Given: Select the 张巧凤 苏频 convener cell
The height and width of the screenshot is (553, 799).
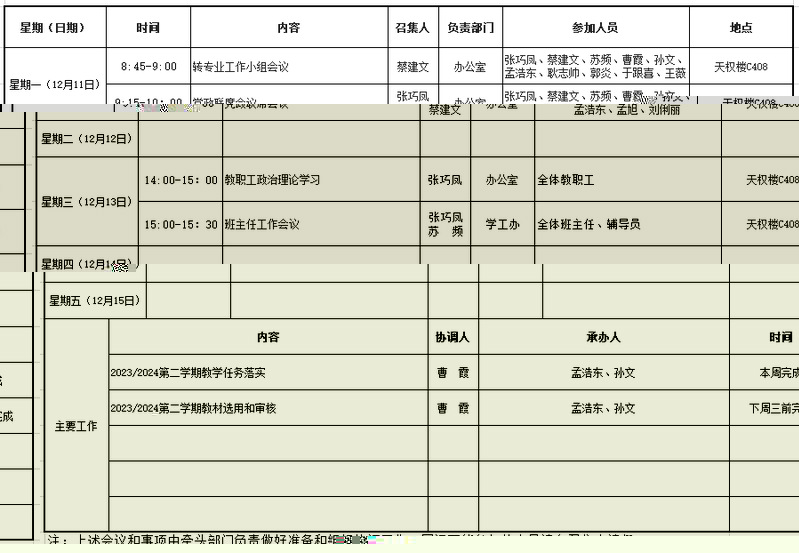Looking at the screenshot, I should tap(445, 224).
